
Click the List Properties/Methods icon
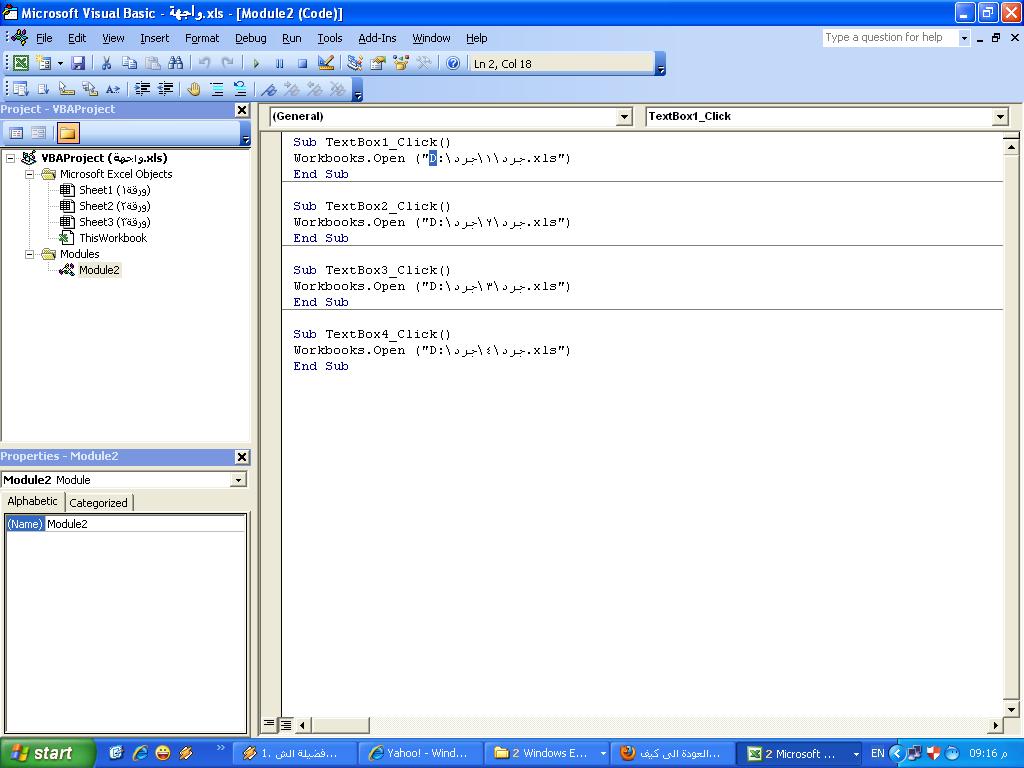point(20,89)
